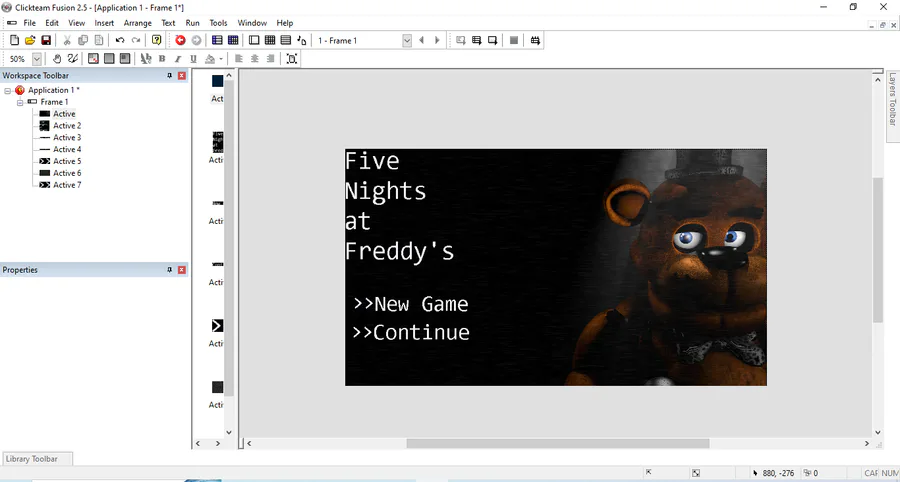900x482 pixels.
Task: Open the Help contents question-mark icon
Action: [157, 40]
